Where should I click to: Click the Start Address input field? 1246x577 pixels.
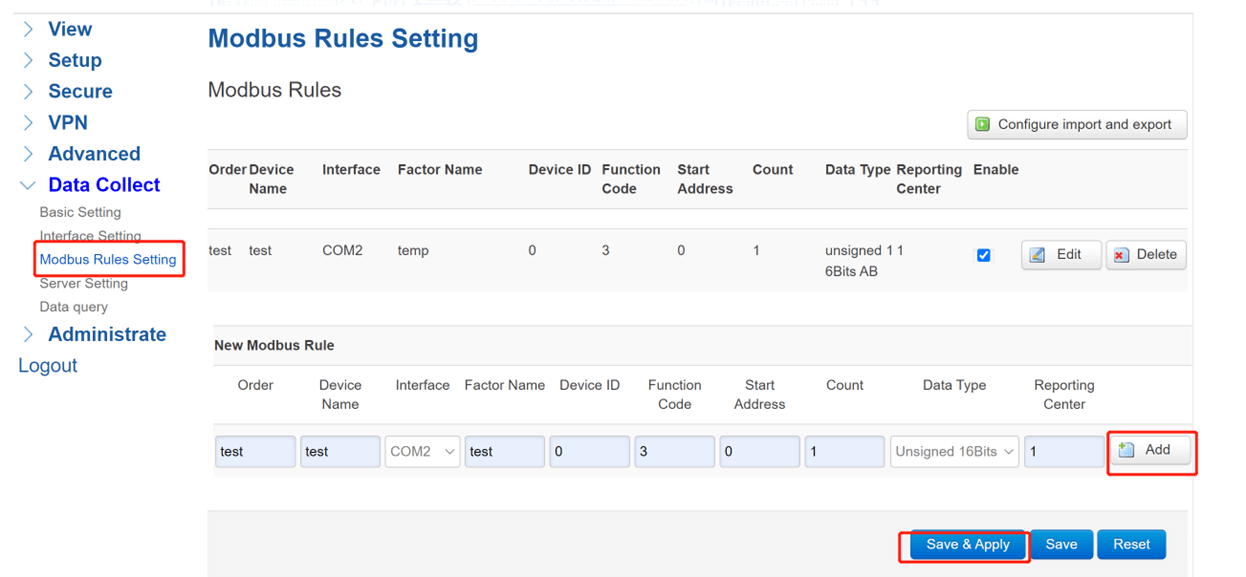click(x=760, y=451)
